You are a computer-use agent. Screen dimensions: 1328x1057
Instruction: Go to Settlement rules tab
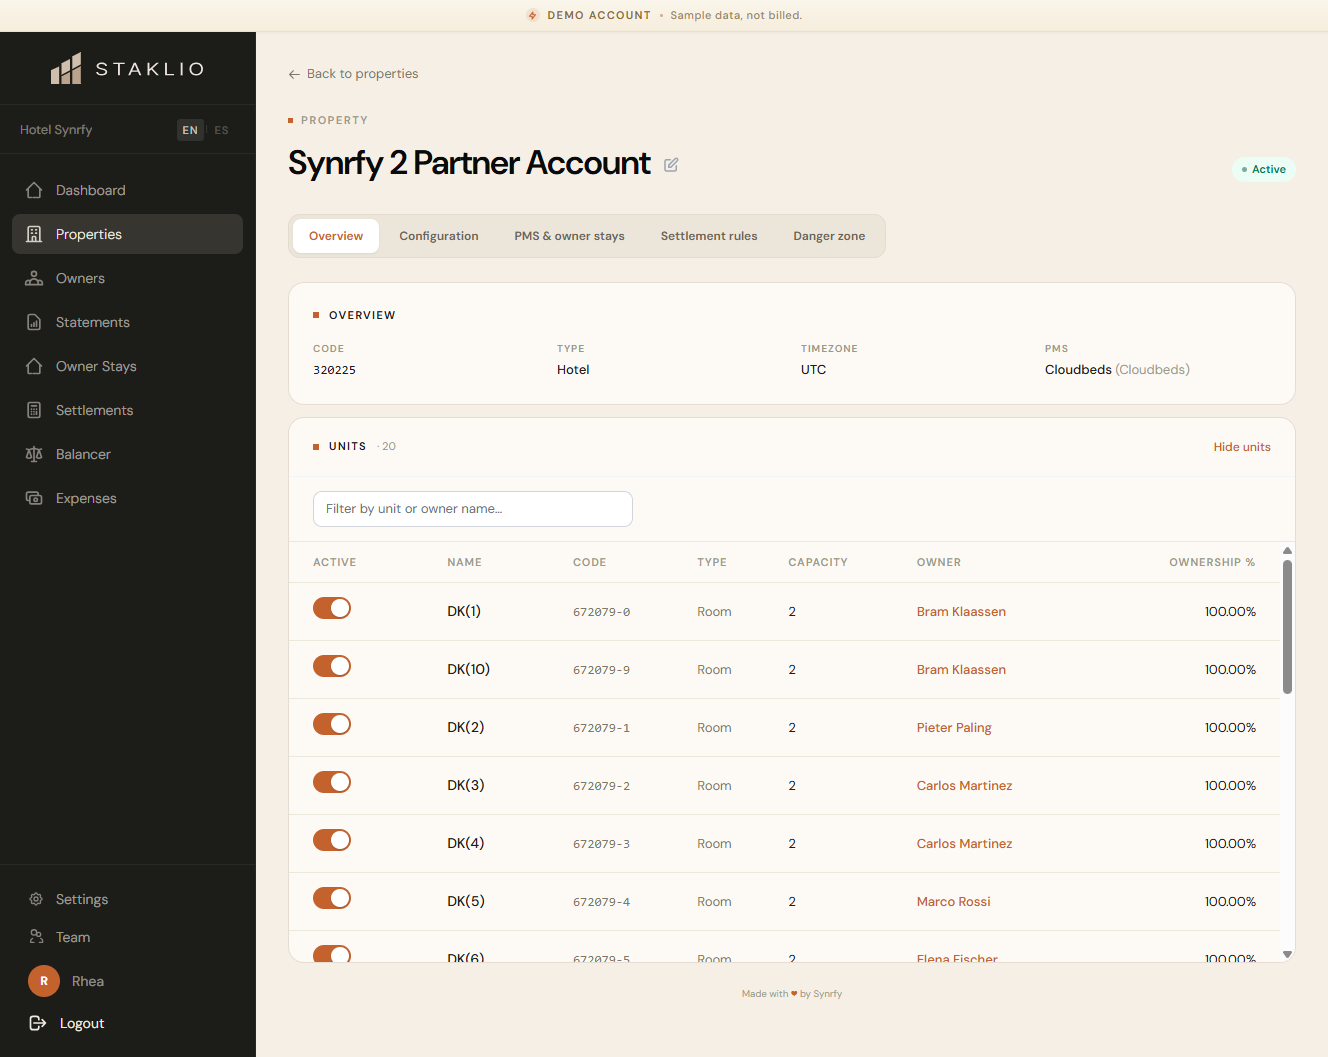(x=709, y=236)
